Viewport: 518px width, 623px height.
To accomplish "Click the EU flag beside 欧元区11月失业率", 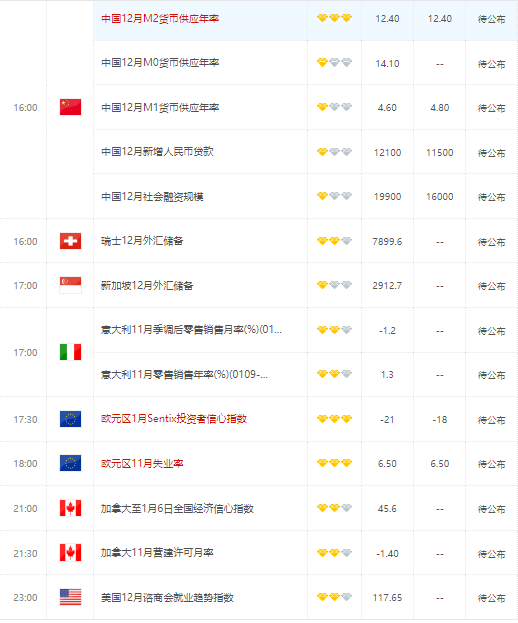I will point(70,463).
